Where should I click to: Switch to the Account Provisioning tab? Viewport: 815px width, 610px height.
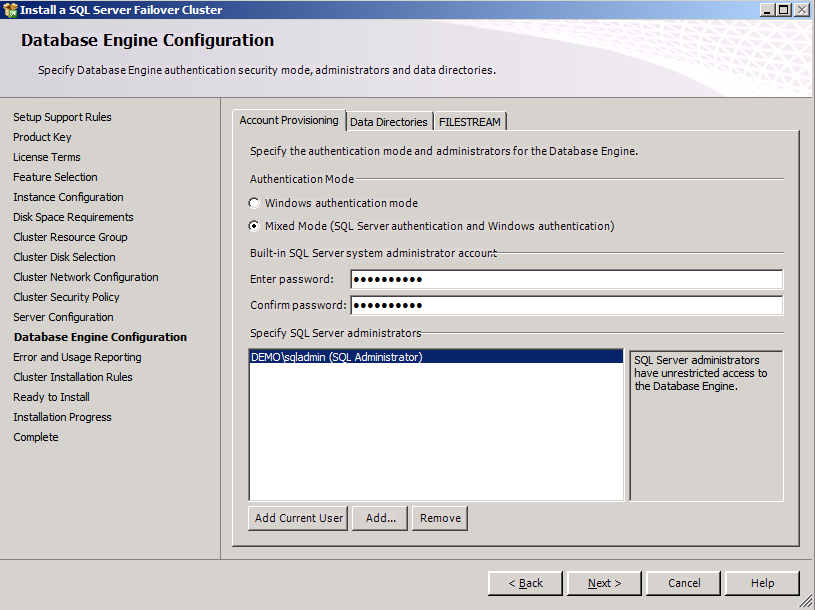coord(289,121)
